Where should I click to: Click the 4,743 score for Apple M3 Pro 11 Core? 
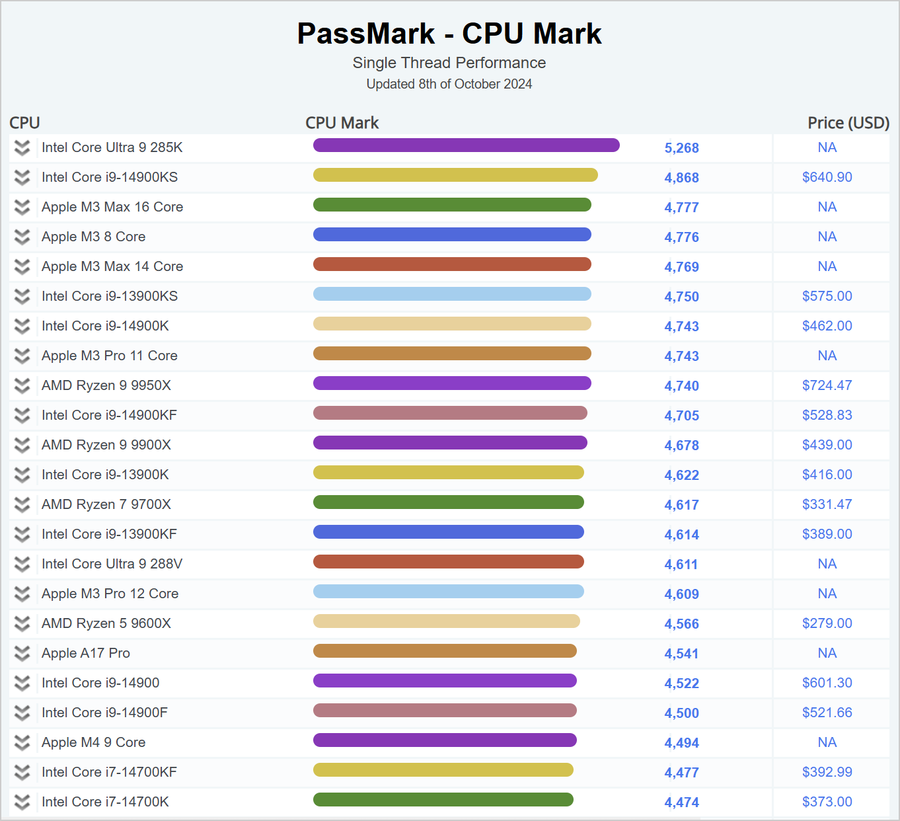pos(682,357)
